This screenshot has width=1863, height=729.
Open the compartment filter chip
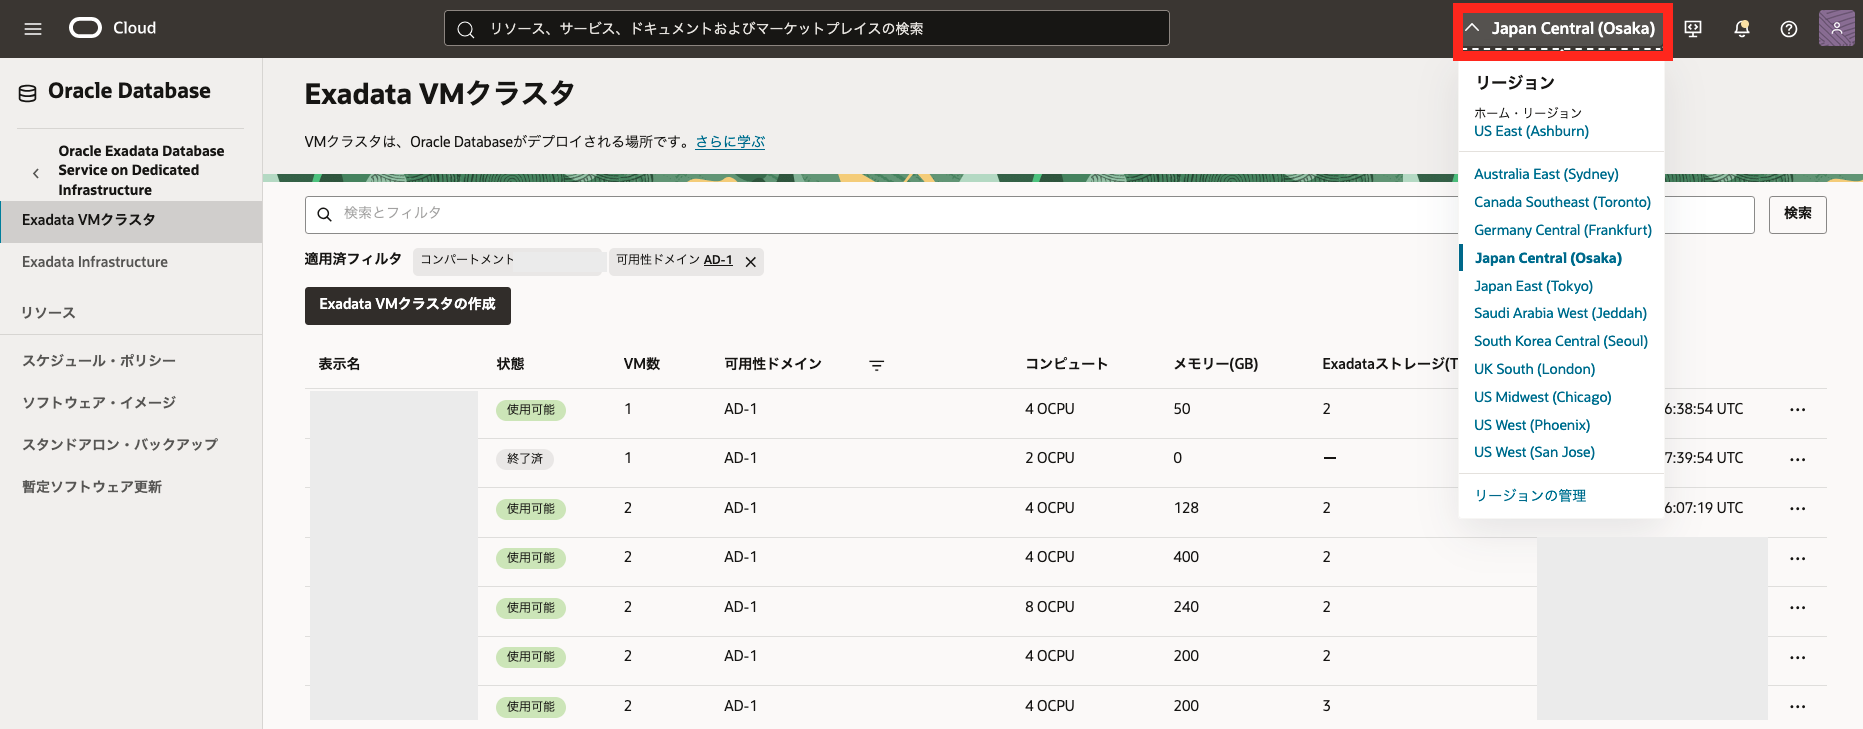coord(507,261)
